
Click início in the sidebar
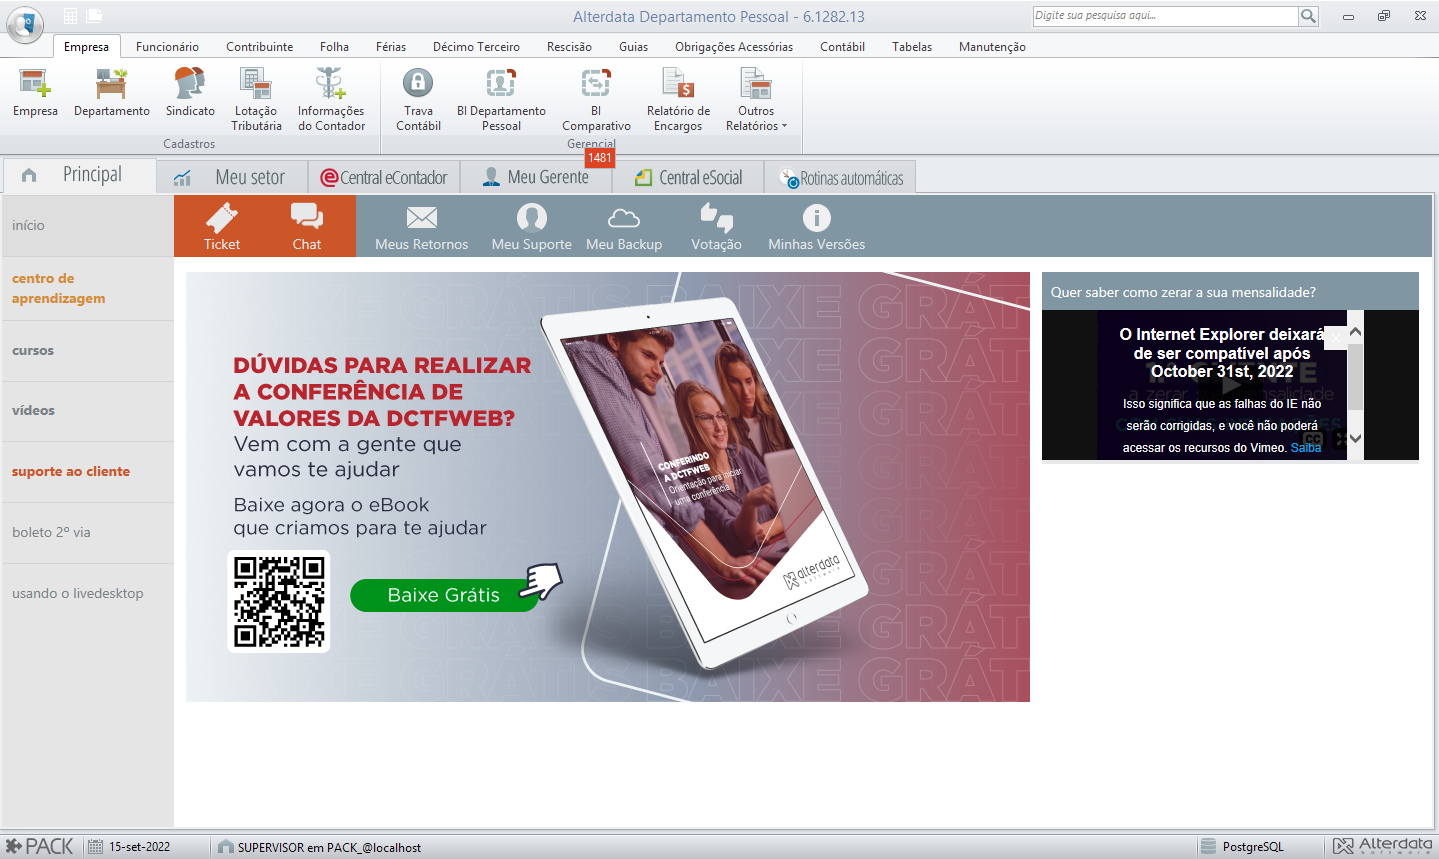(87, 226)
